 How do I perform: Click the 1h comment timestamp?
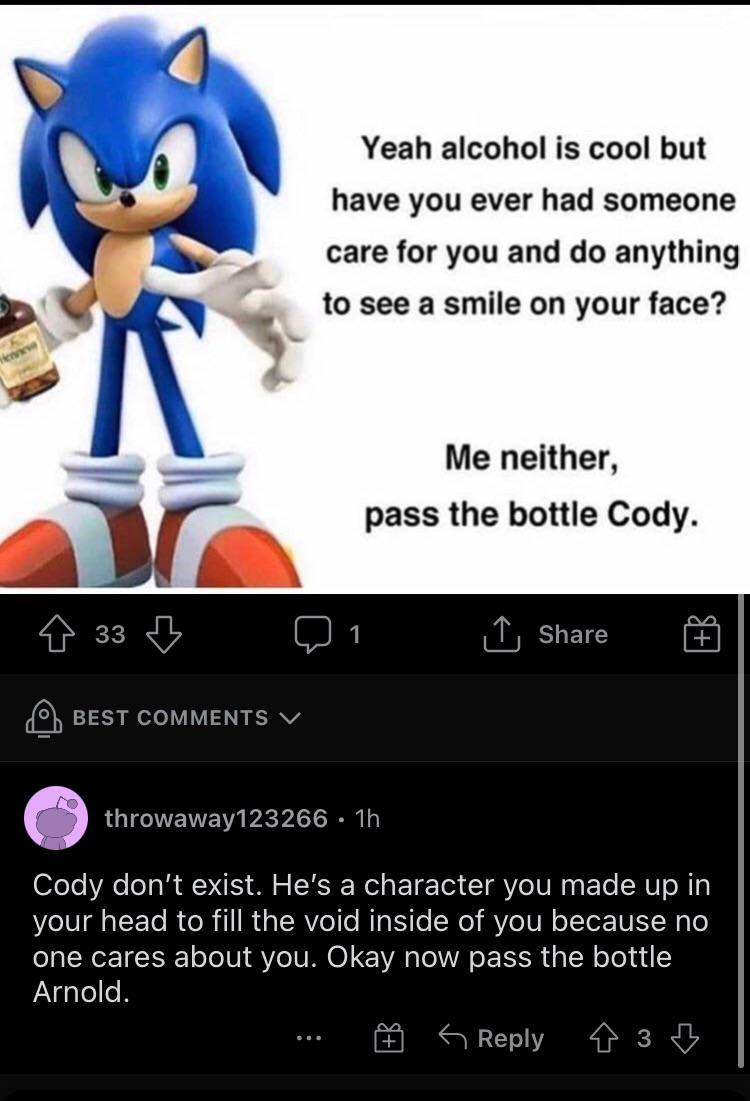pyautogui.click(x=367, y=818)
